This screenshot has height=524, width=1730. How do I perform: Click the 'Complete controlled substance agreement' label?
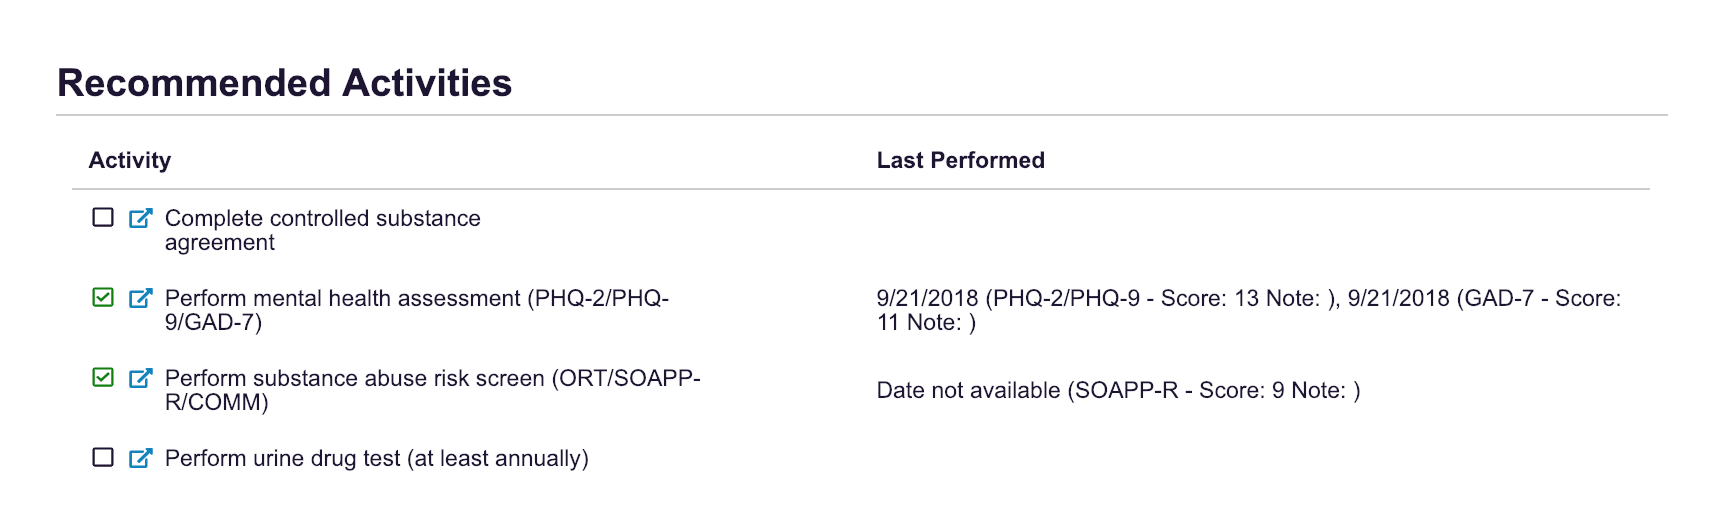point(322,230)
